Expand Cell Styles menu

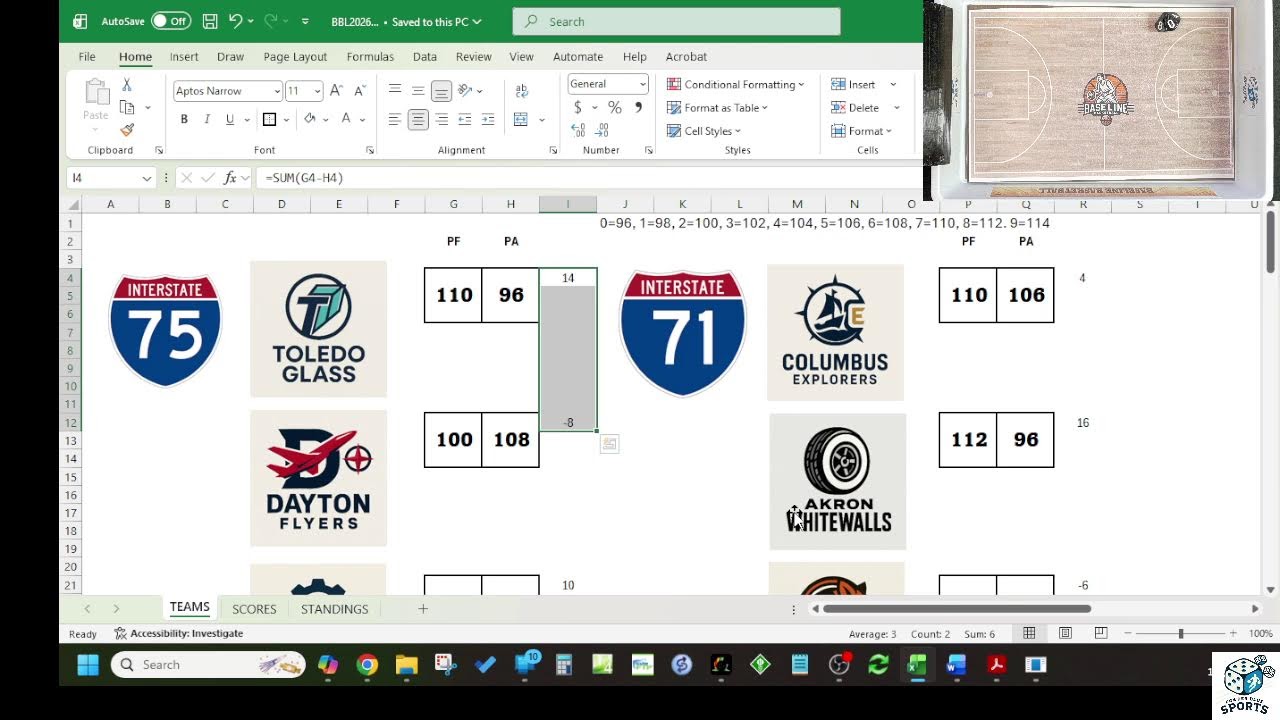pyautogui.click(x=704, y=131)
